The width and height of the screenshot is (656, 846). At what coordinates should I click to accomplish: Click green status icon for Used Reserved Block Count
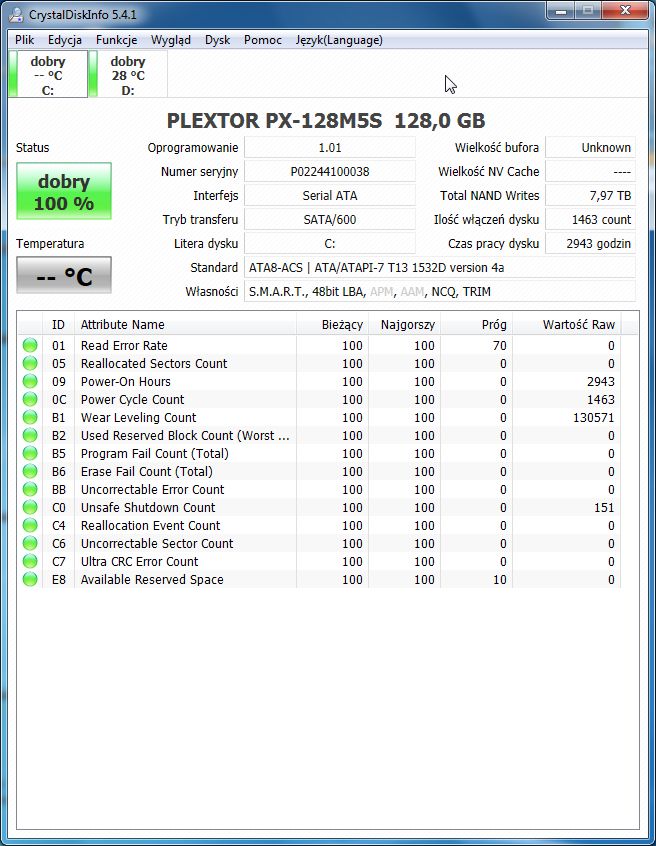pyautogui.click(x=30, y=435)
